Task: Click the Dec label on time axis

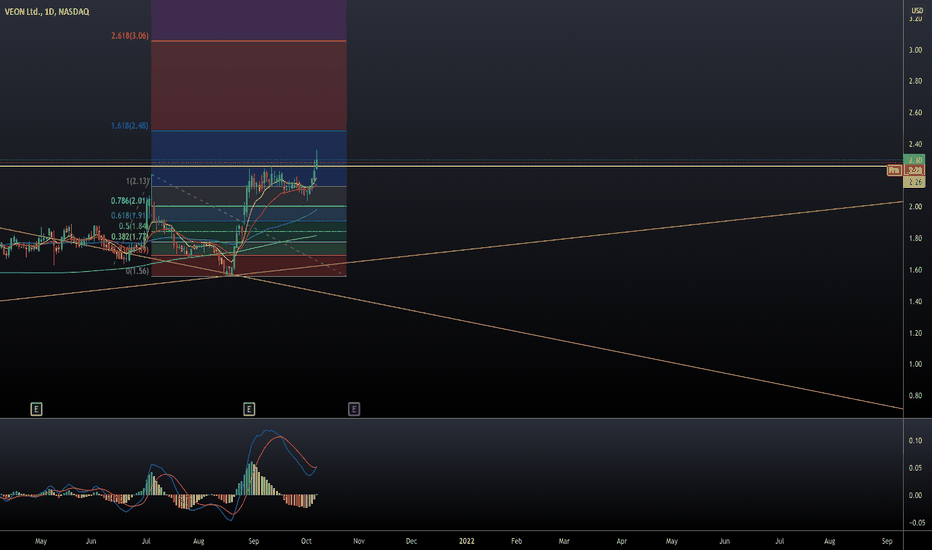Action: [411, 541]
